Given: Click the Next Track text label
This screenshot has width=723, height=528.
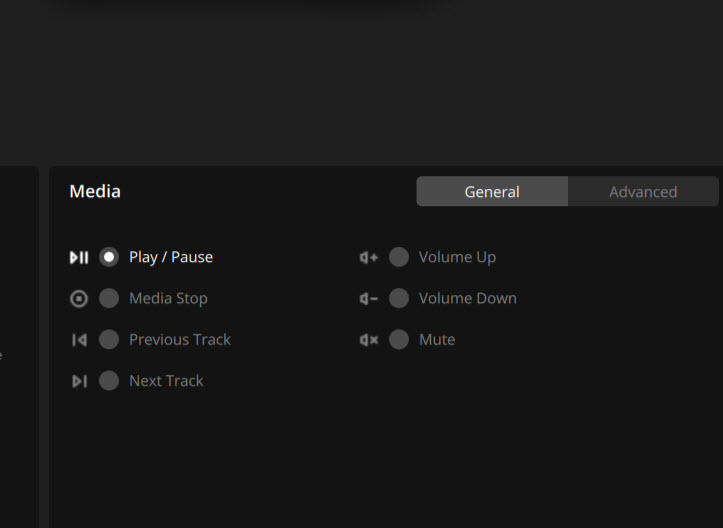Looking at the screenshot, I should coord(166,381).
